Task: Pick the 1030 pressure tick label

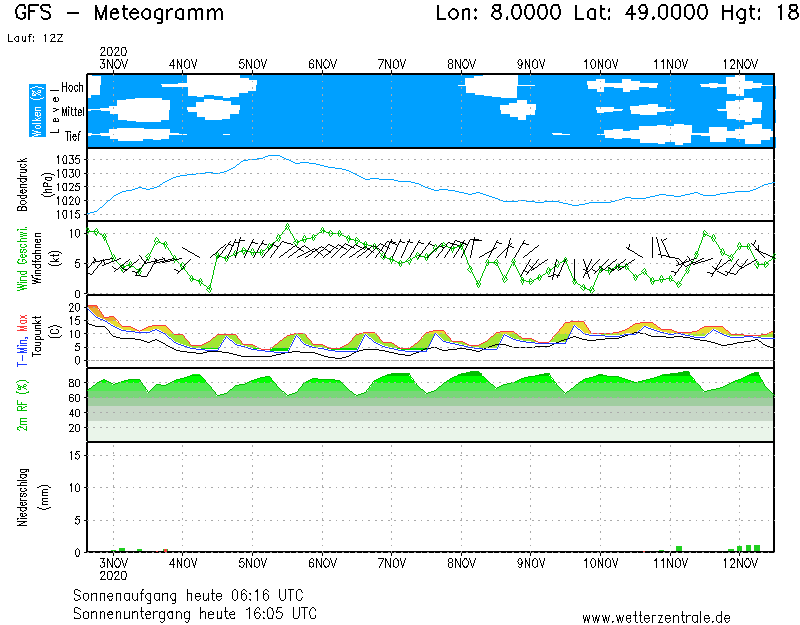Action: coord(68,173)
